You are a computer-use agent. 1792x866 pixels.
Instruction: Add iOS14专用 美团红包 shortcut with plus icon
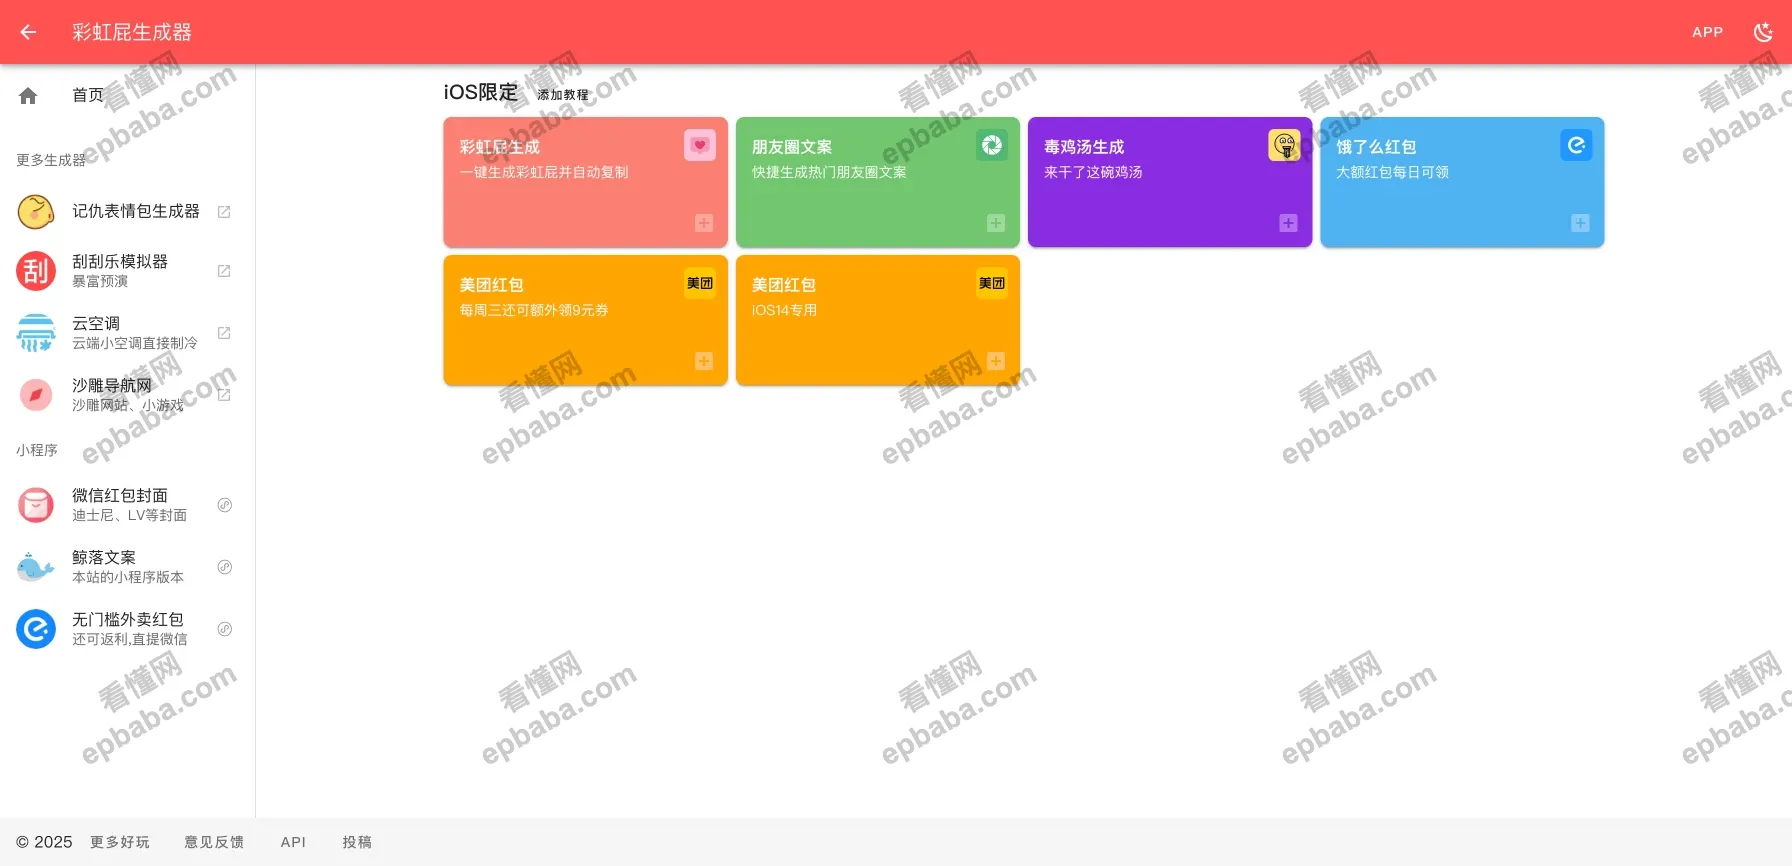(x=996, y=361)
